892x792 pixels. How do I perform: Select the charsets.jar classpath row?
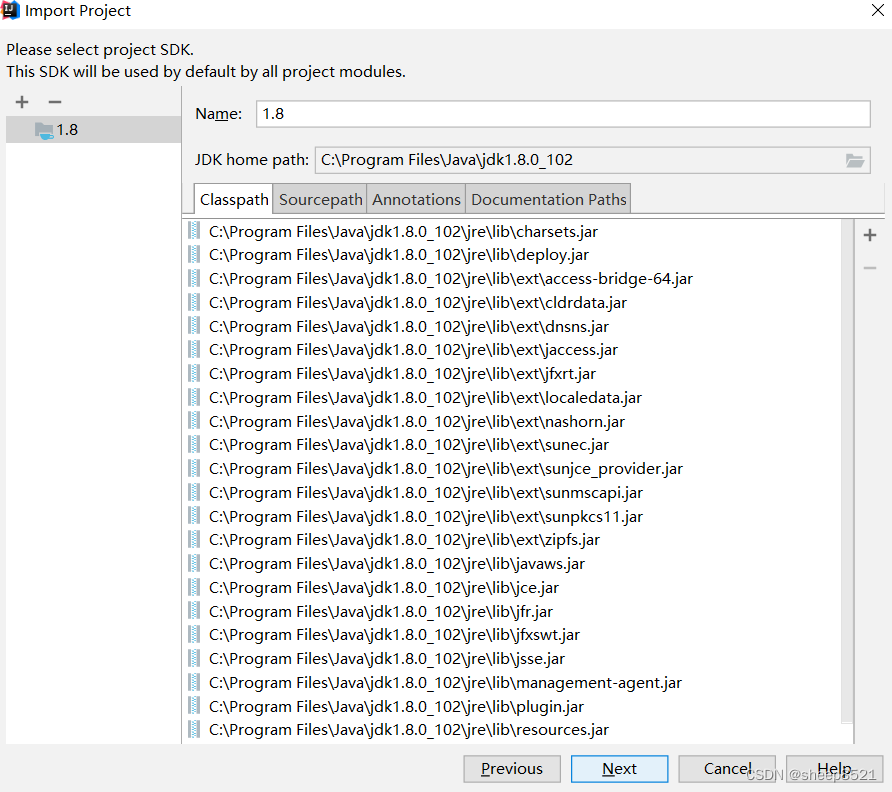pos(512,232)
